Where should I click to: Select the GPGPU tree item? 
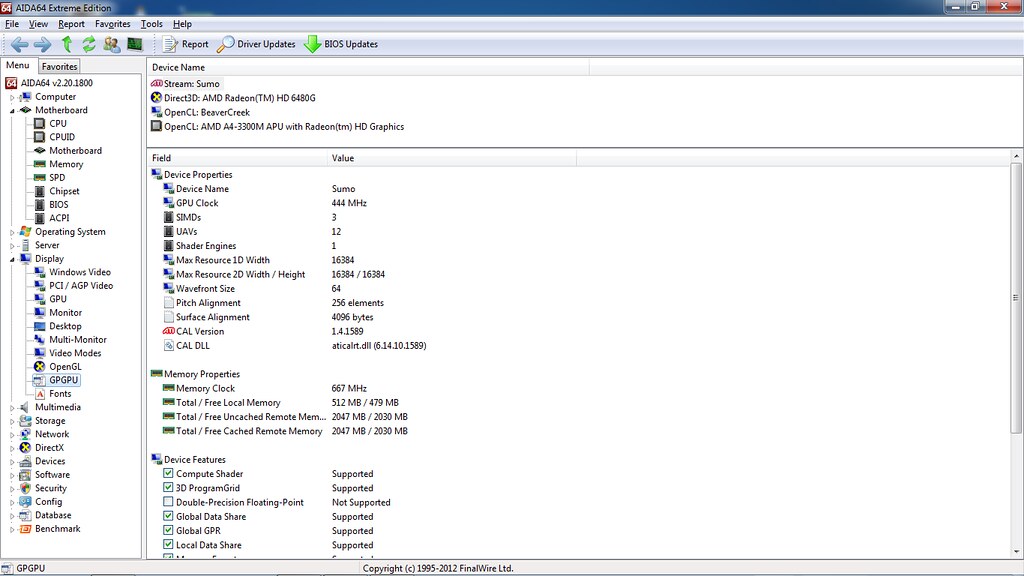(x=64, y=380)
